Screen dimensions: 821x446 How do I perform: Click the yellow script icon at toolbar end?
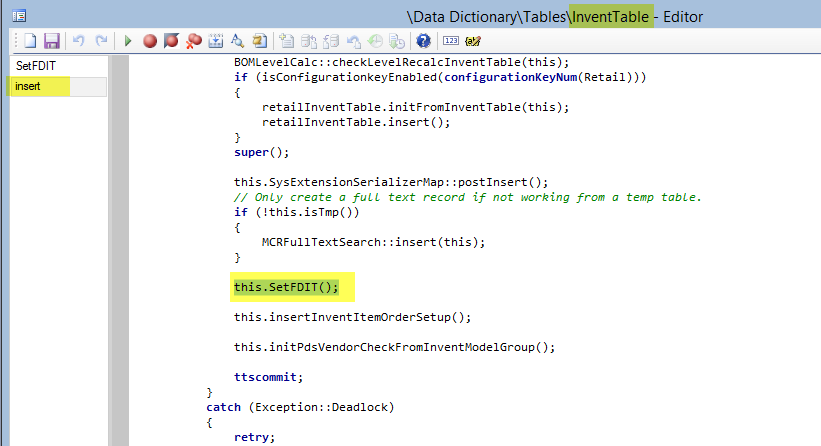473,41
